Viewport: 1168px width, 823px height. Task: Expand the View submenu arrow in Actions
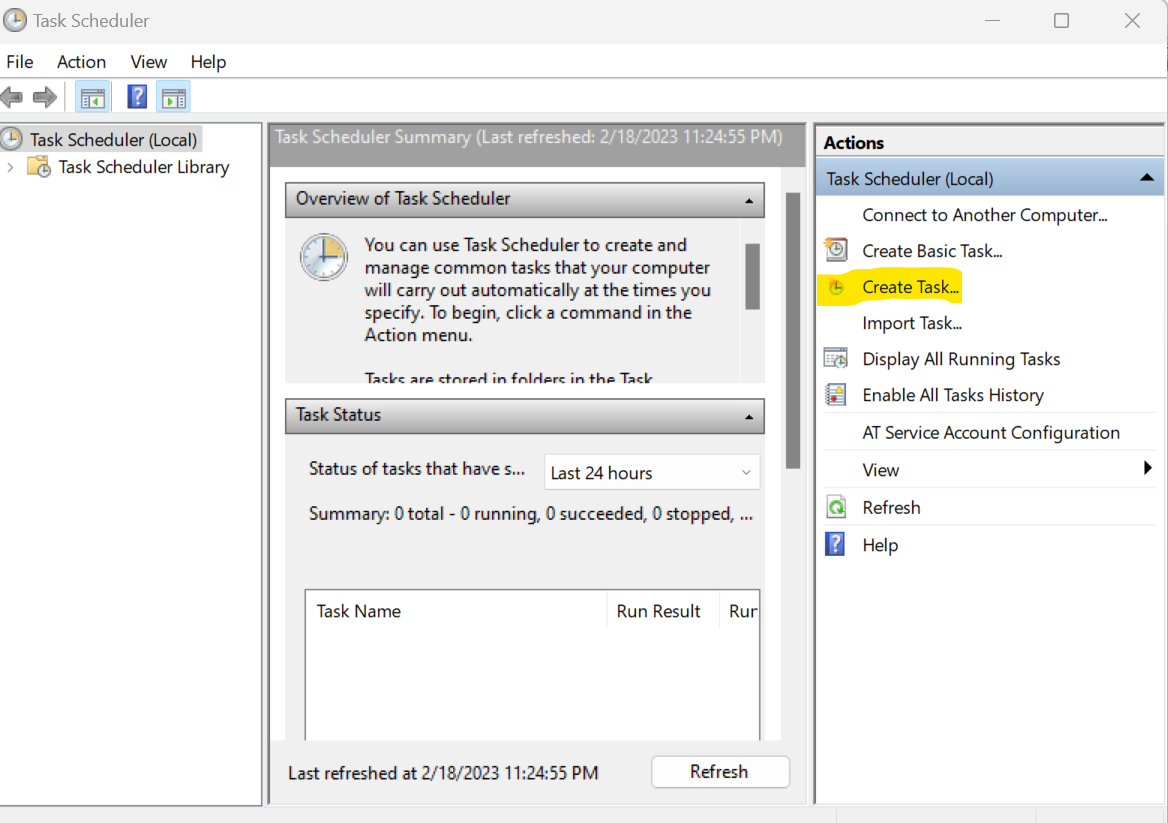[1147, 468]
